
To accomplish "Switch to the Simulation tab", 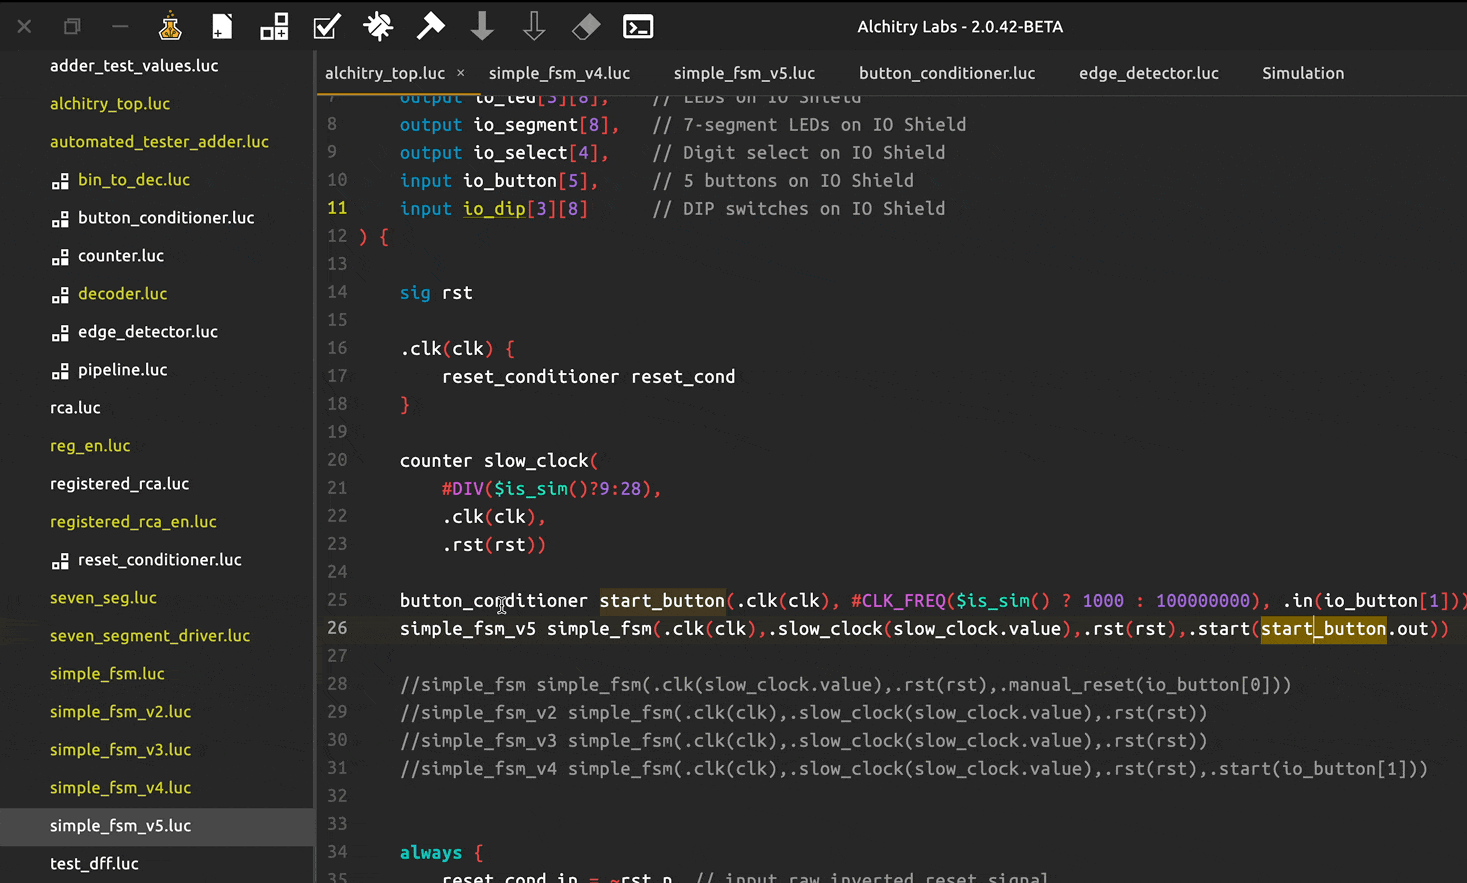I will pyautogui.click(x=1302, y=73).
